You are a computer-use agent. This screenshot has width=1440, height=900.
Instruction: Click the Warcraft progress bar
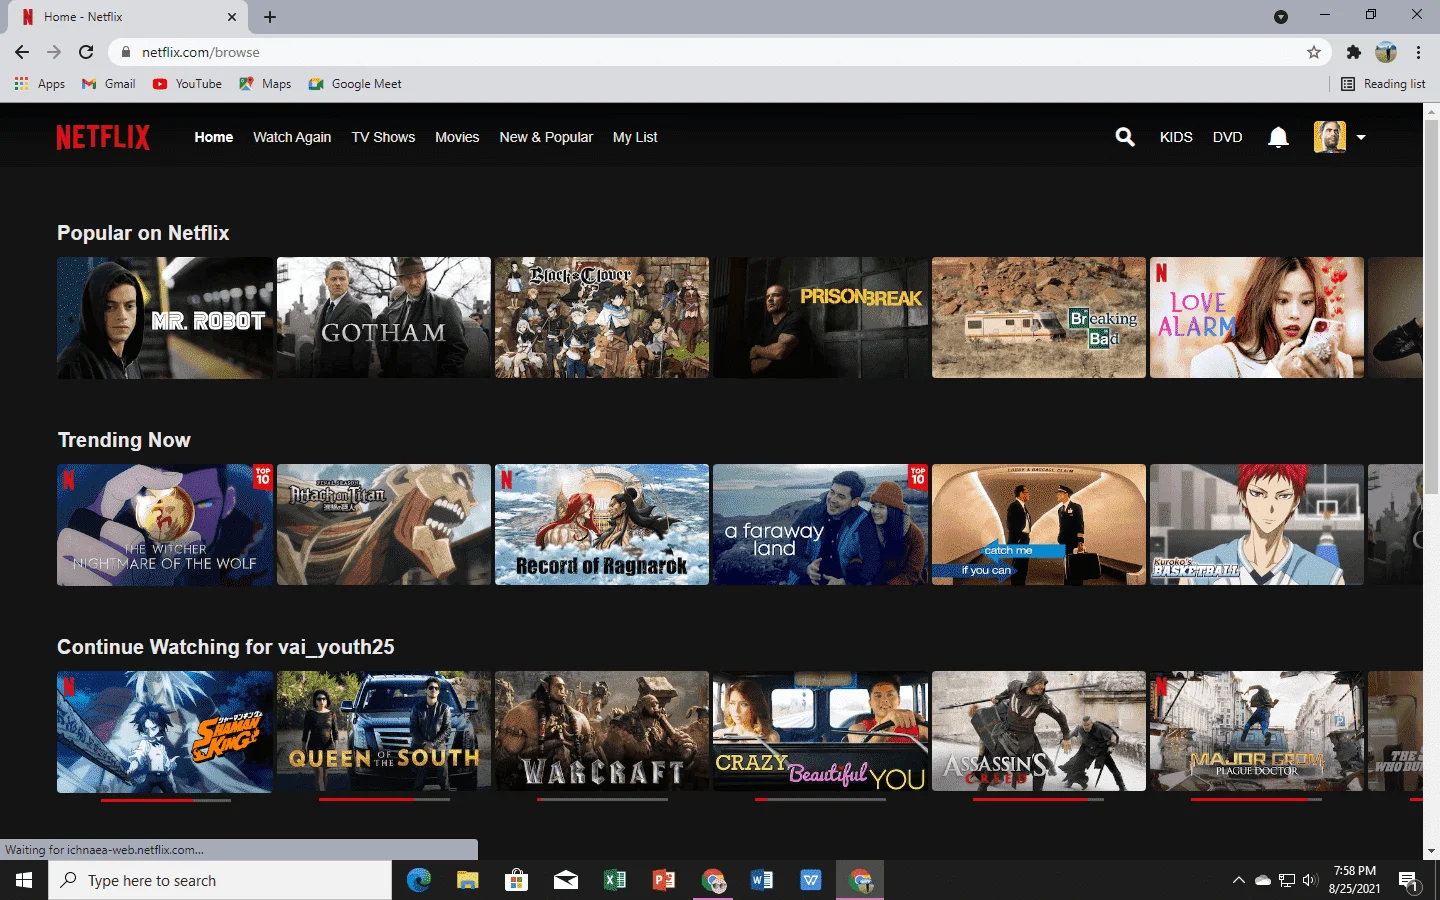point(602,800)
